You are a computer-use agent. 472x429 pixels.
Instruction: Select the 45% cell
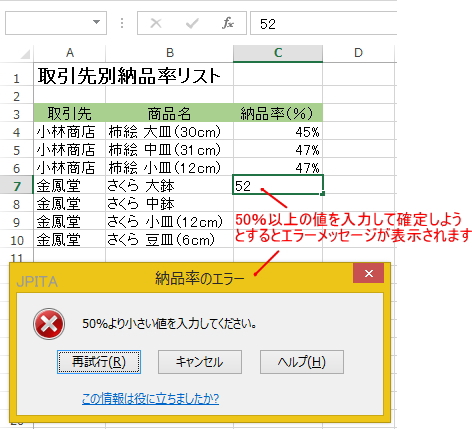[278, 131]
